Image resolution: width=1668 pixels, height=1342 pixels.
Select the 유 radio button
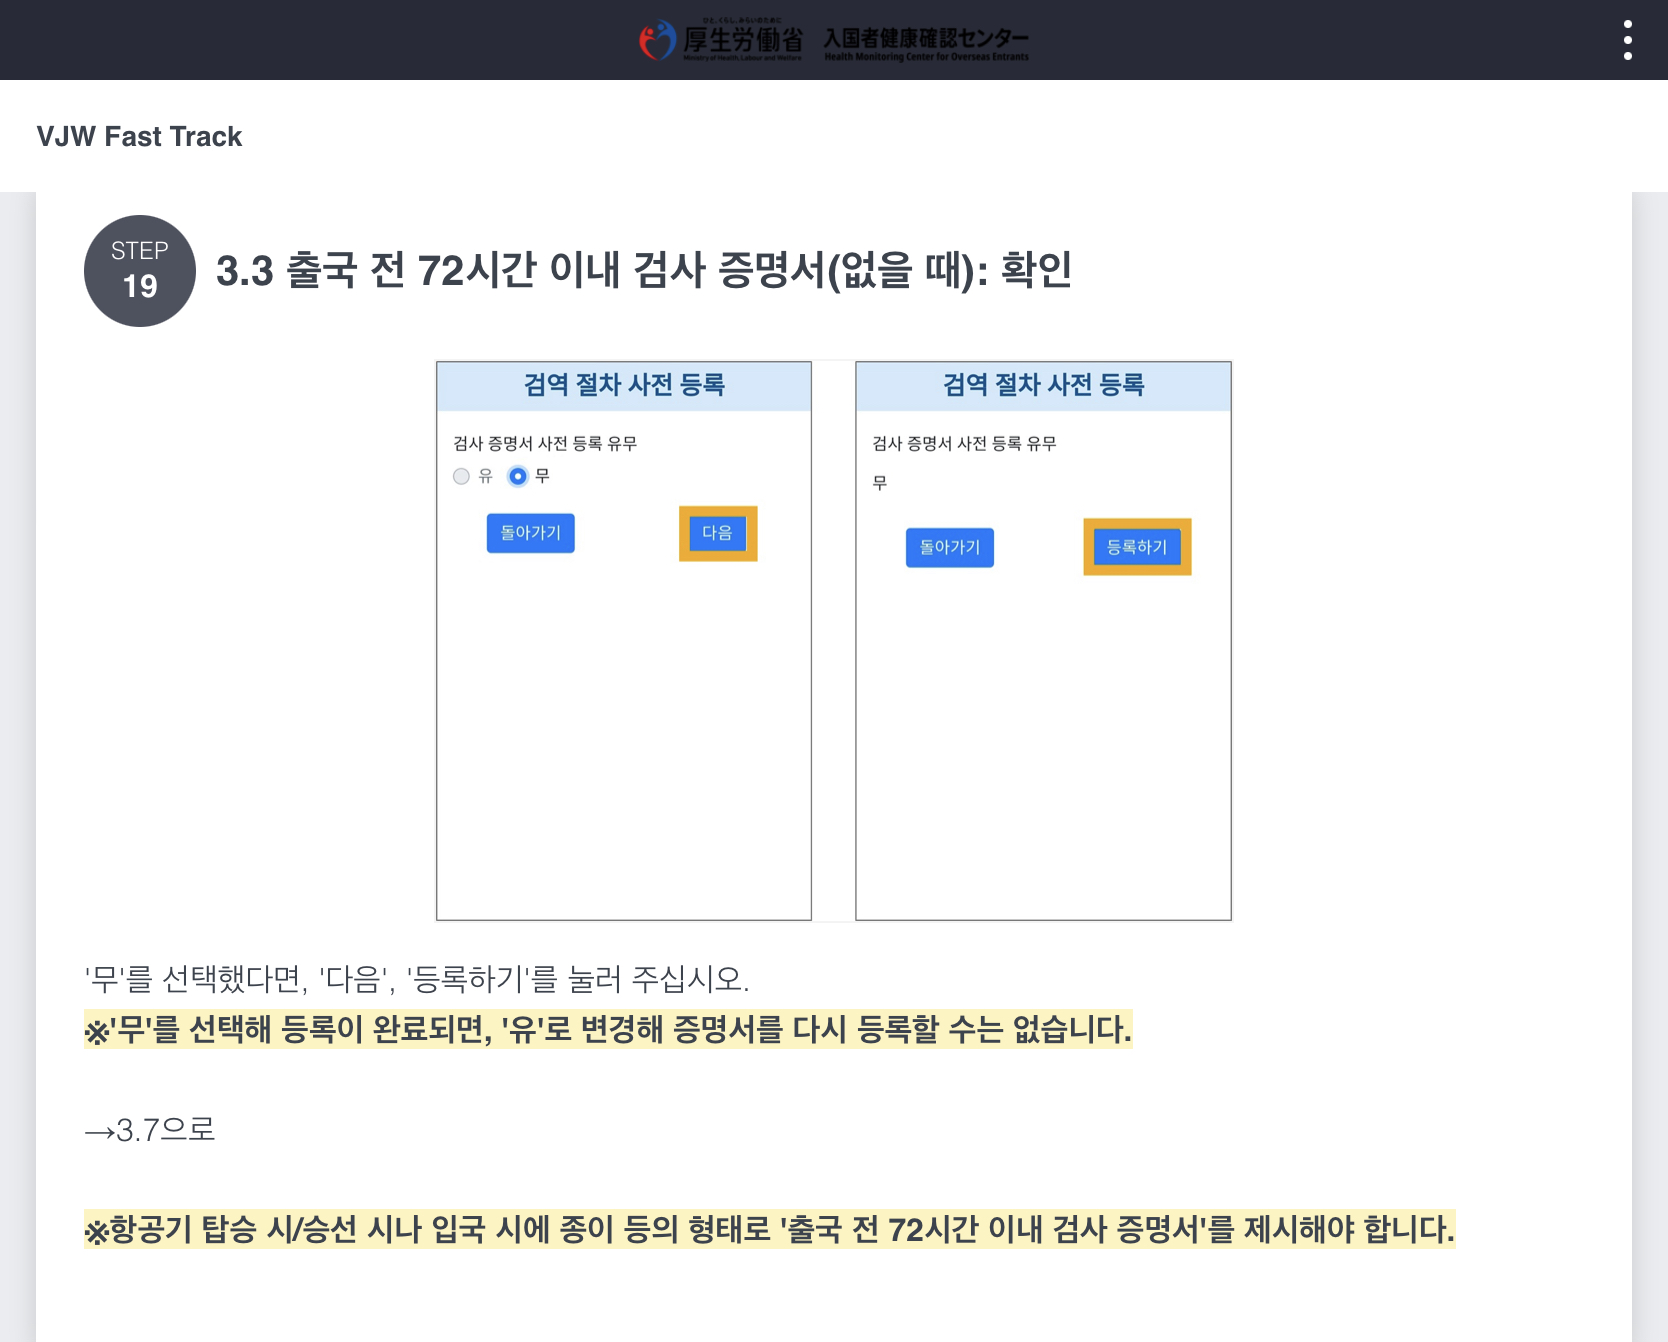461,477
